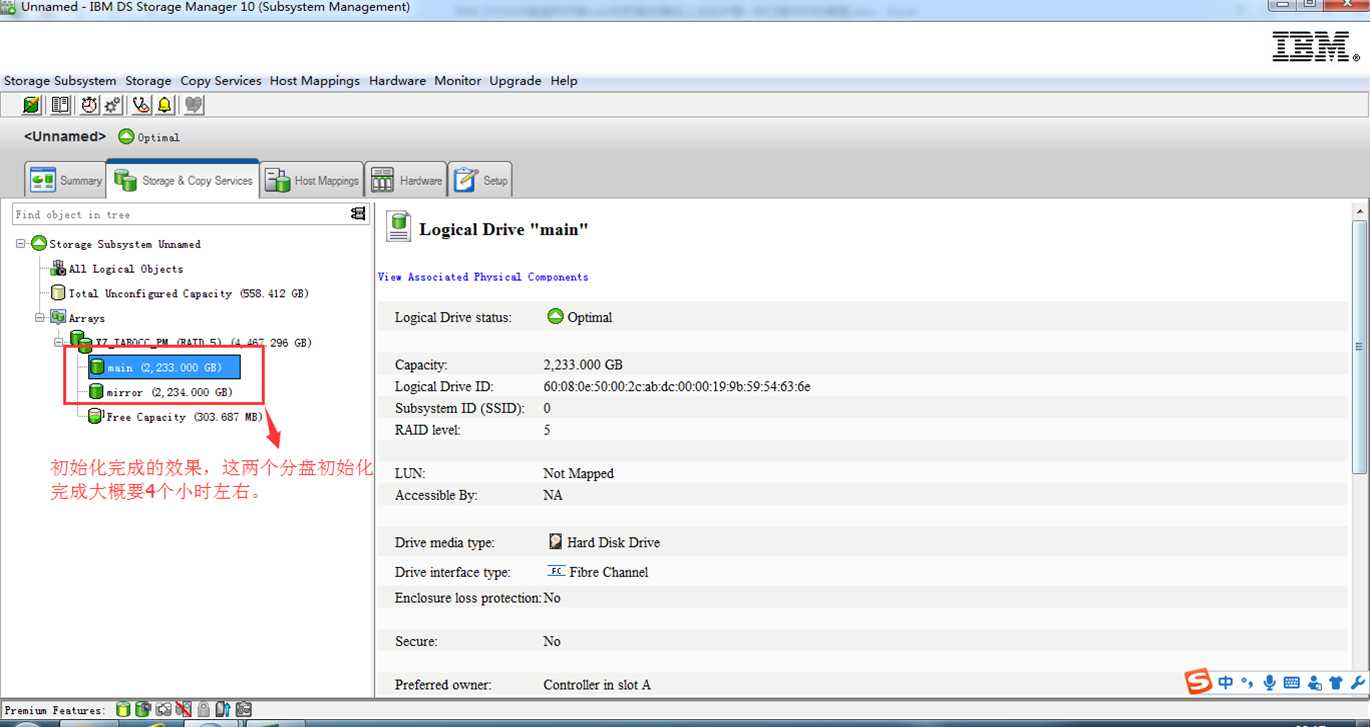
Task: Open the Host Mappings menu
Action: point(315,81)
